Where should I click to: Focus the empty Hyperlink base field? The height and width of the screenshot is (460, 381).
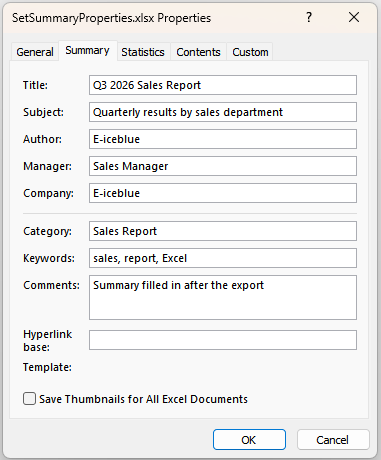(223, 340)
